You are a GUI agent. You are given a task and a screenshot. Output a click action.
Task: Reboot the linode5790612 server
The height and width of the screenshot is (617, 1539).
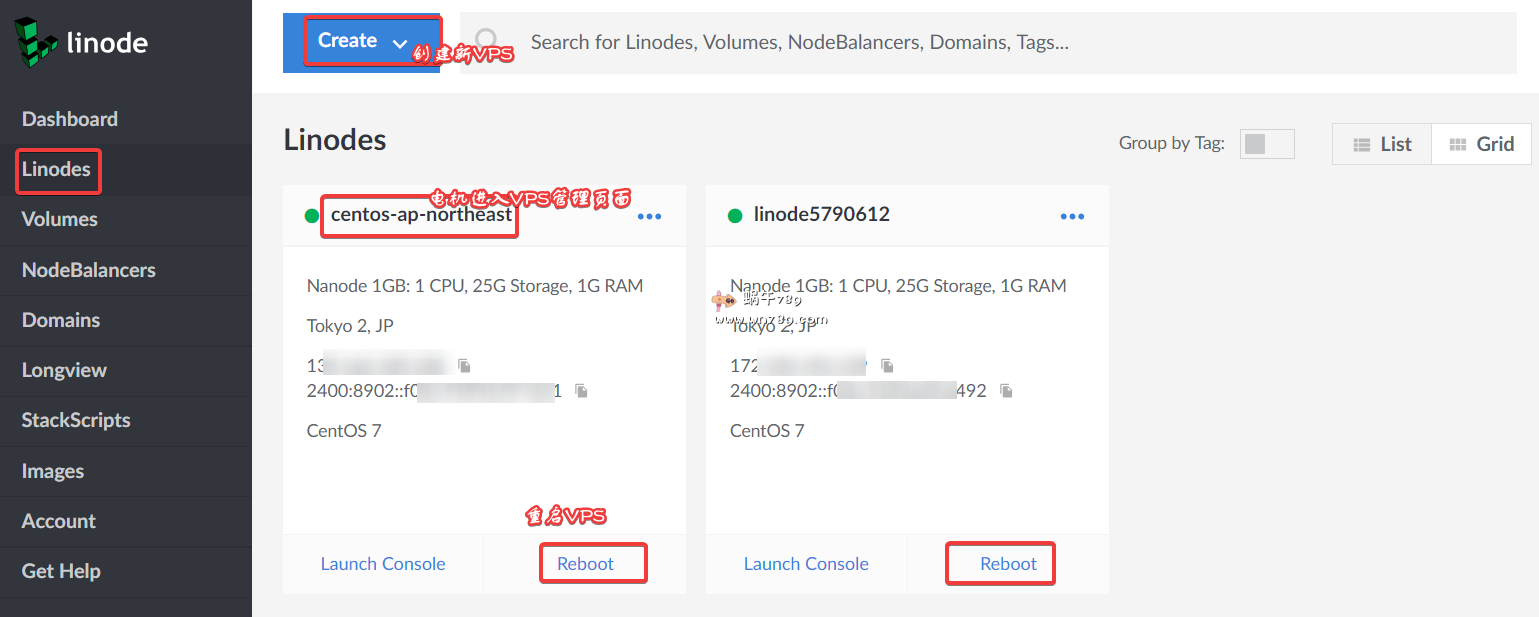click(x=1008, y=564)
